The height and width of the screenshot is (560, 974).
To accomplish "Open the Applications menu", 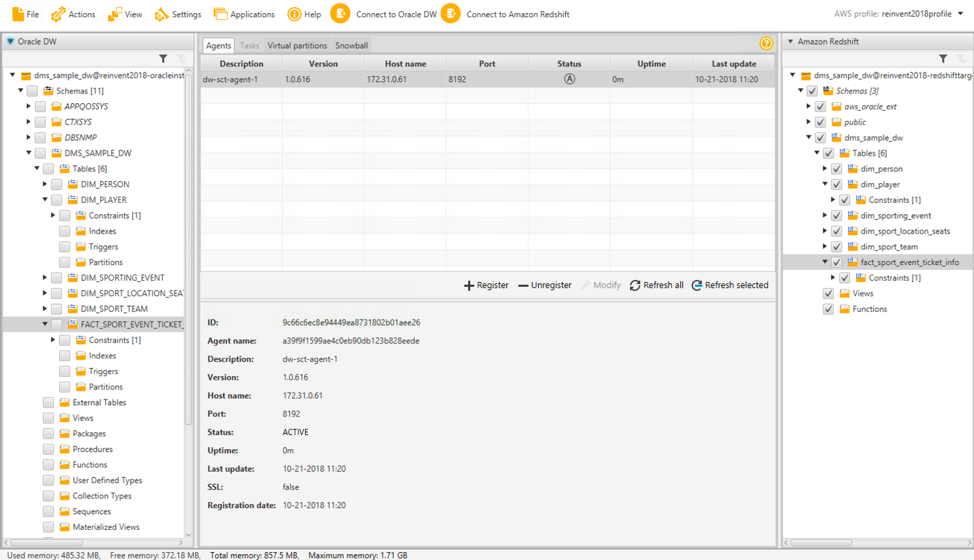I will click(x=244, y=14).
